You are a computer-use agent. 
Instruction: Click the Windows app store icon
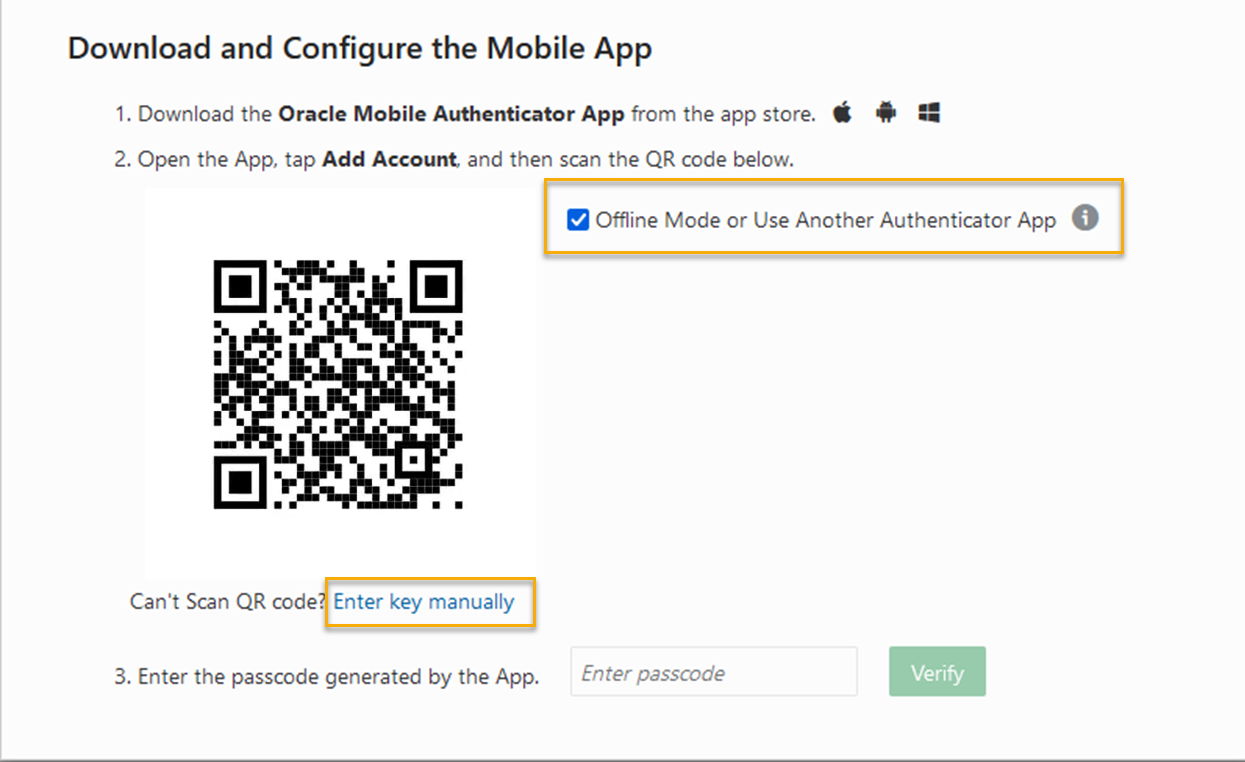pos(929,113)
